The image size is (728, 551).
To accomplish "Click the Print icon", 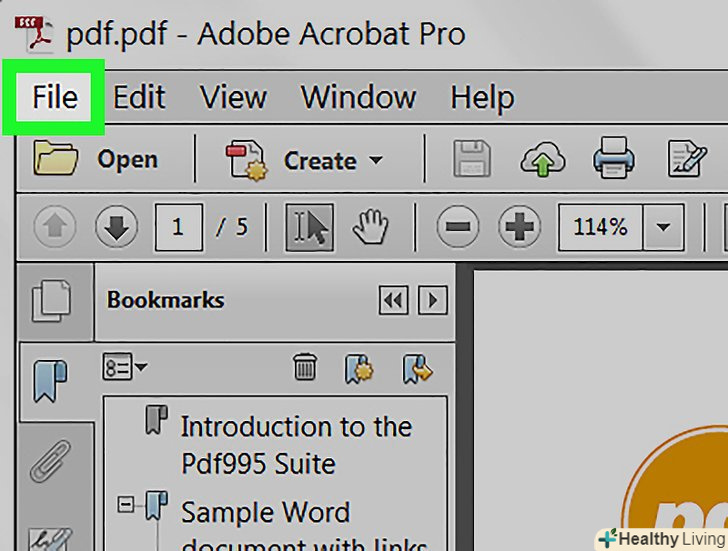I will click(613, 158).
